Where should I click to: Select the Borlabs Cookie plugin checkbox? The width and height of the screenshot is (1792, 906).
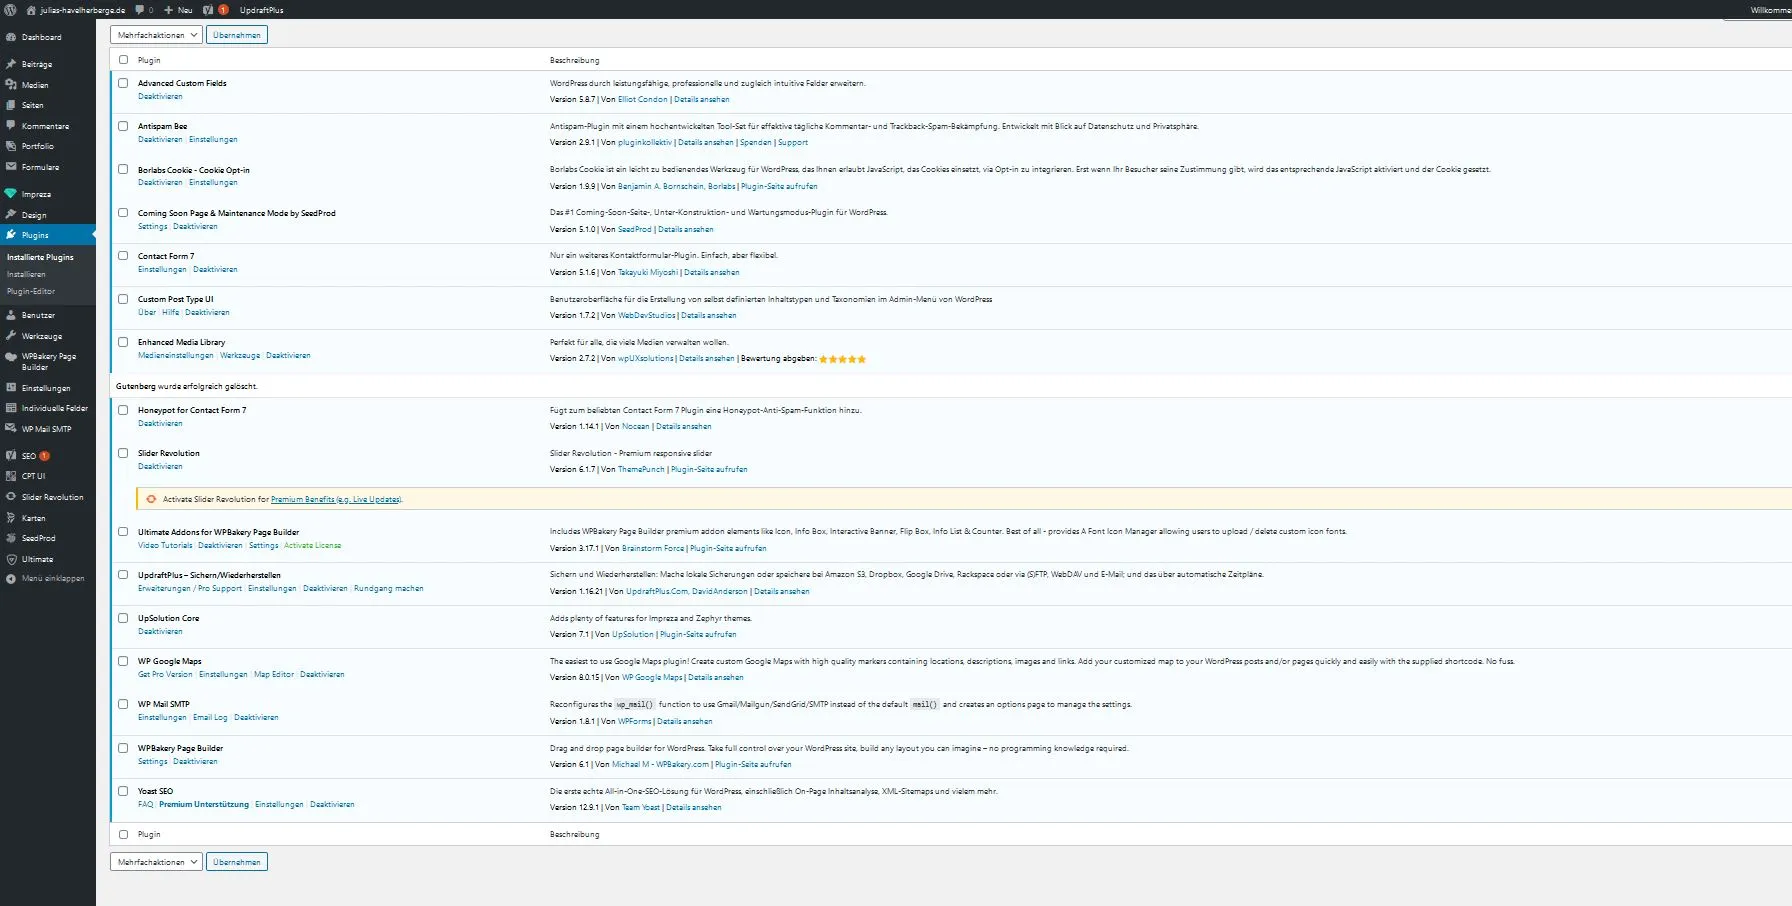123,169
